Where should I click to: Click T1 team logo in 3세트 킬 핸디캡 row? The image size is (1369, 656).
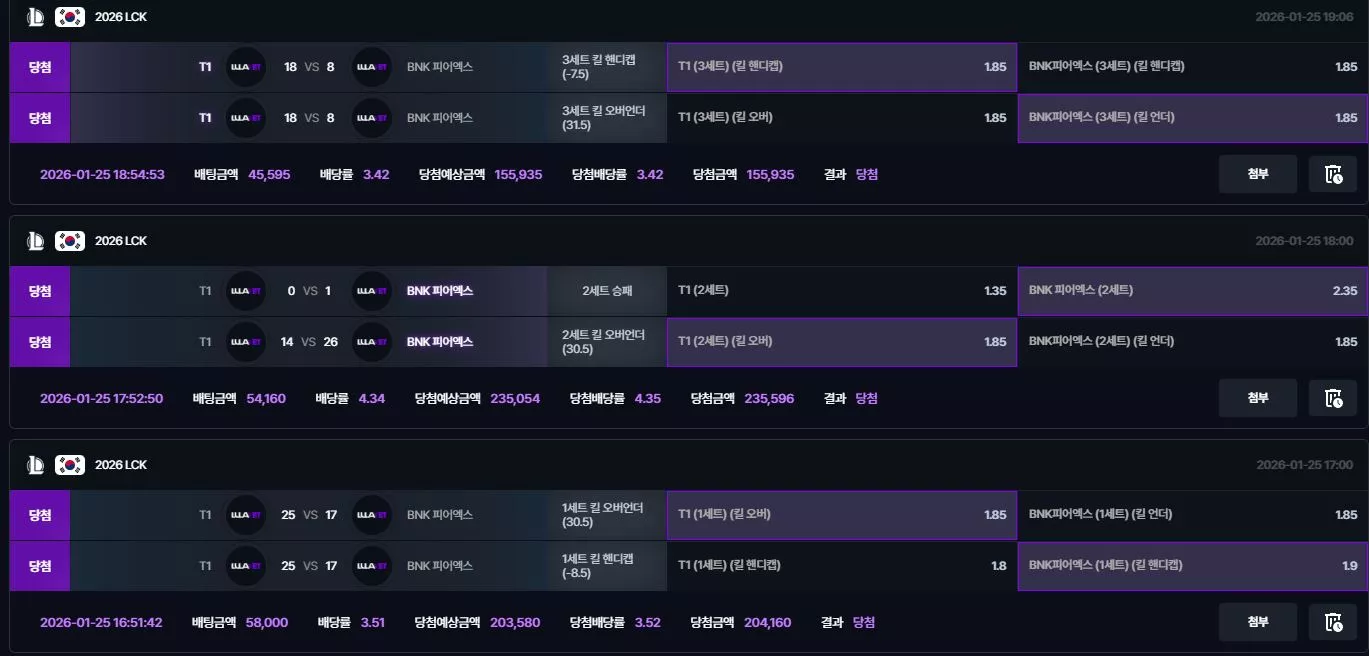click(x=246, y=67)
